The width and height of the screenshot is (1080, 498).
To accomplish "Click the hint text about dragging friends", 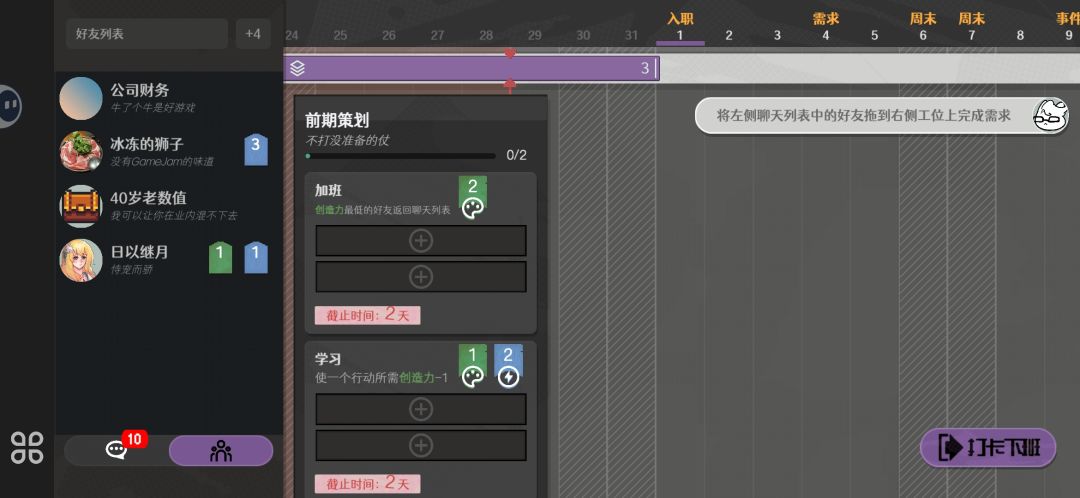I will click(x=864, y=116).
